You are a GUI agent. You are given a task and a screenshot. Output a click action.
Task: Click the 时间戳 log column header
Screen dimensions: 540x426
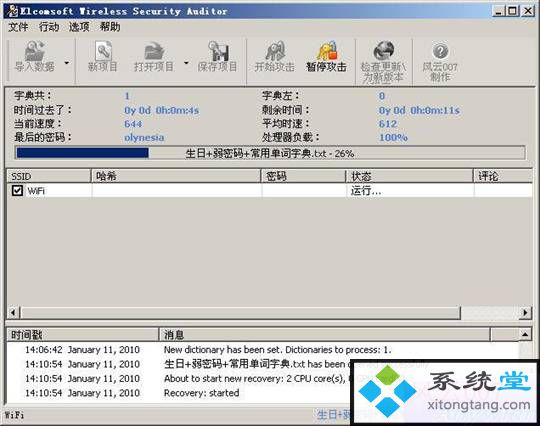[83, 334]
